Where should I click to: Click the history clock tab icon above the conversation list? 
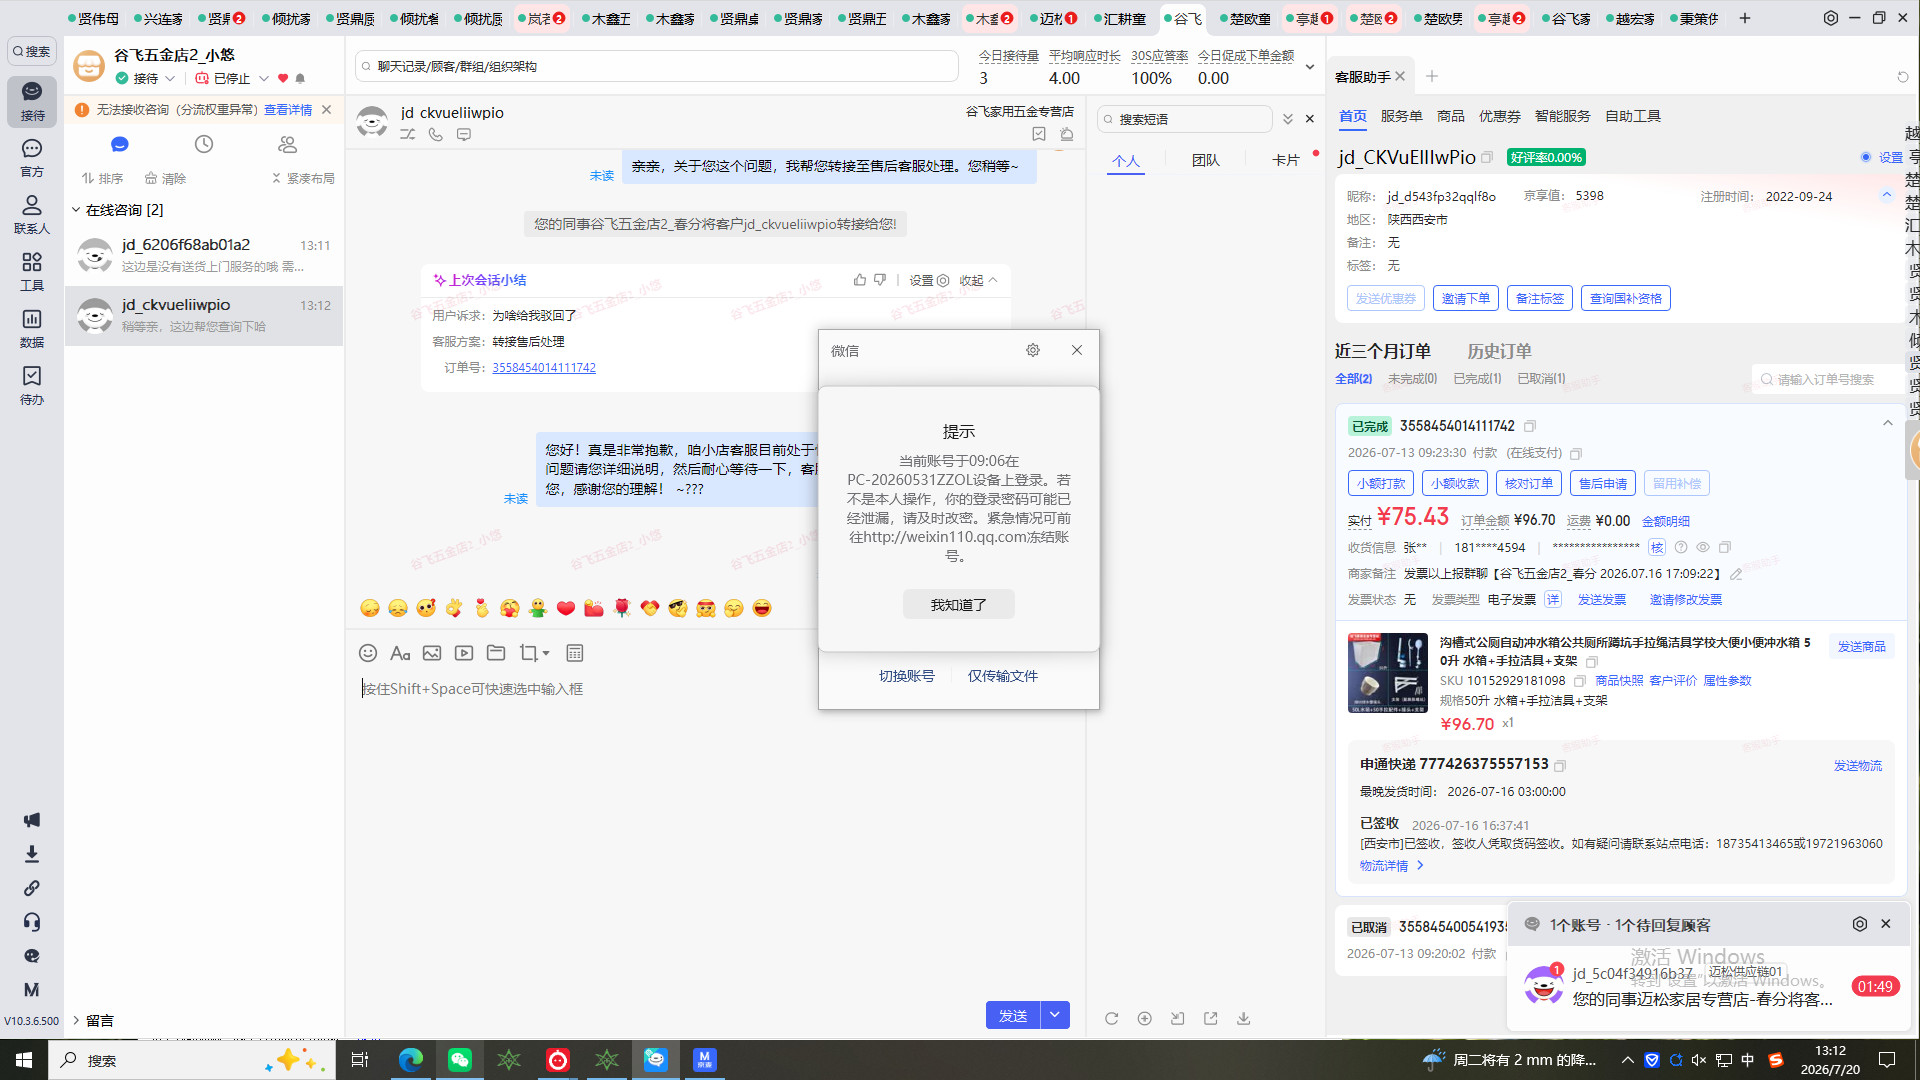pos(204,144)
